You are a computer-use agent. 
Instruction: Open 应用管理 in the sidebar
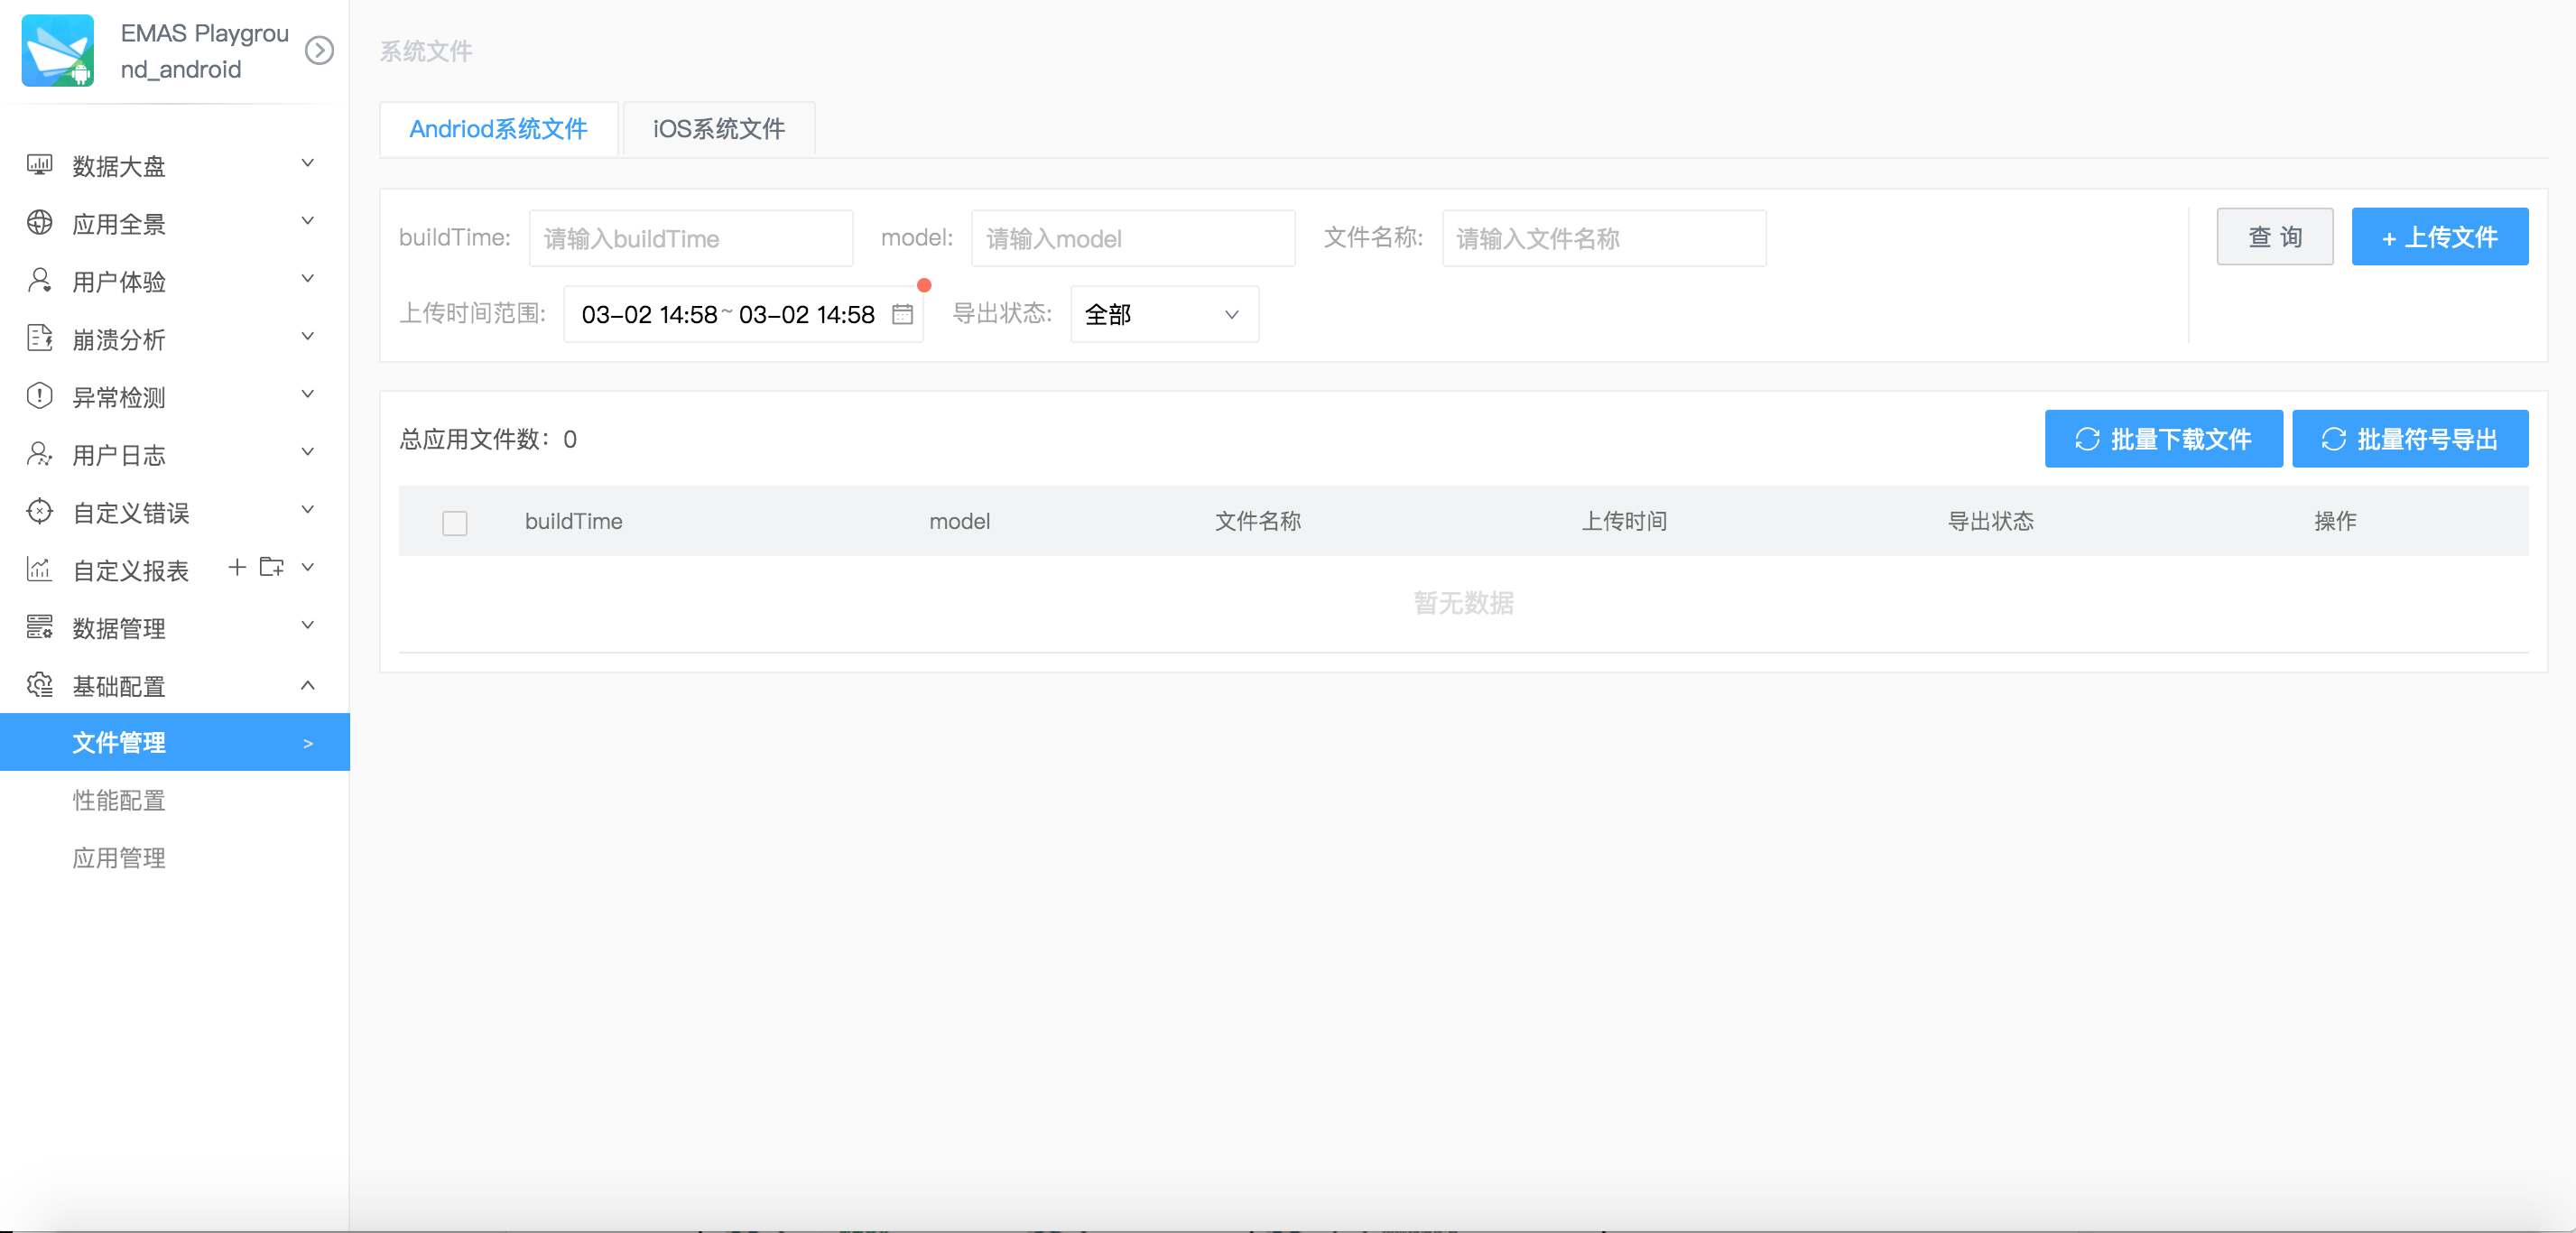[x=119, y=858]
